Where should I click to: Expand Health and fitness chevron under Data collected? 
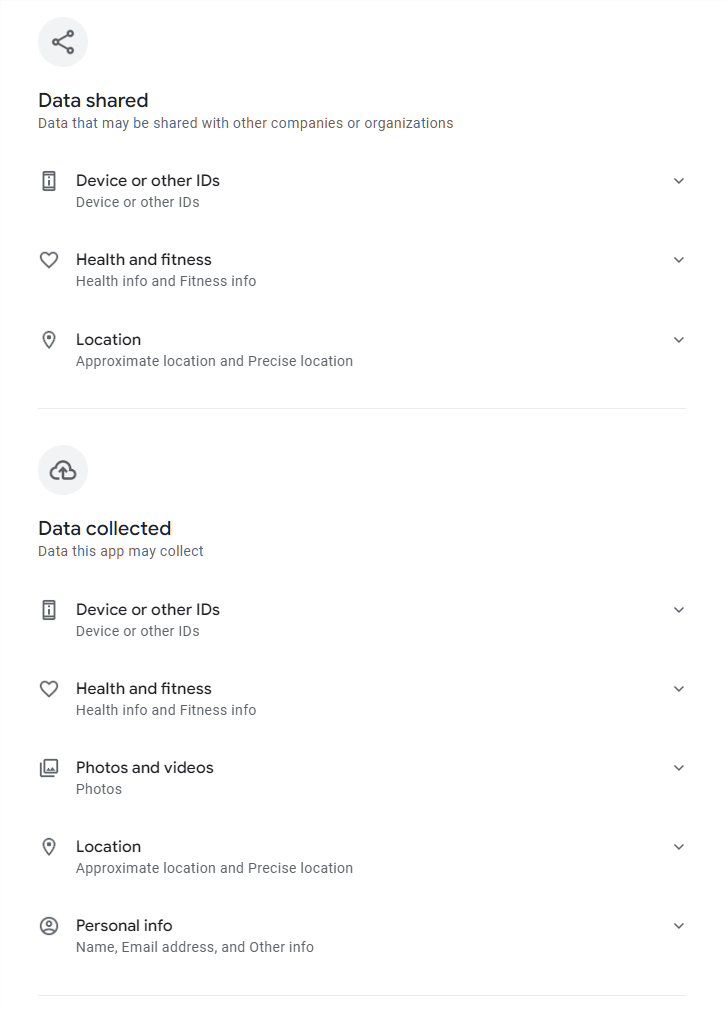coord(679,689)
